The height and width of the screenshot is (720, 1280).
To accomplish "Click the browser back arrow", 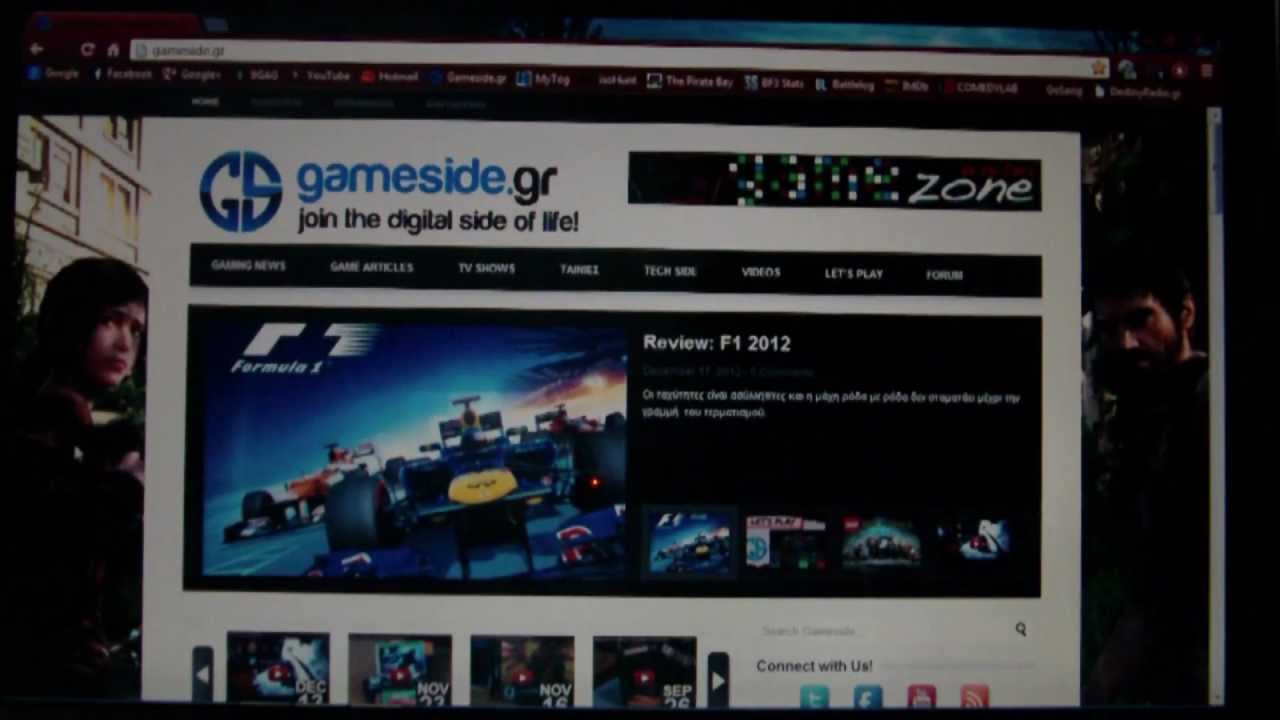I will tap(37, 48).
